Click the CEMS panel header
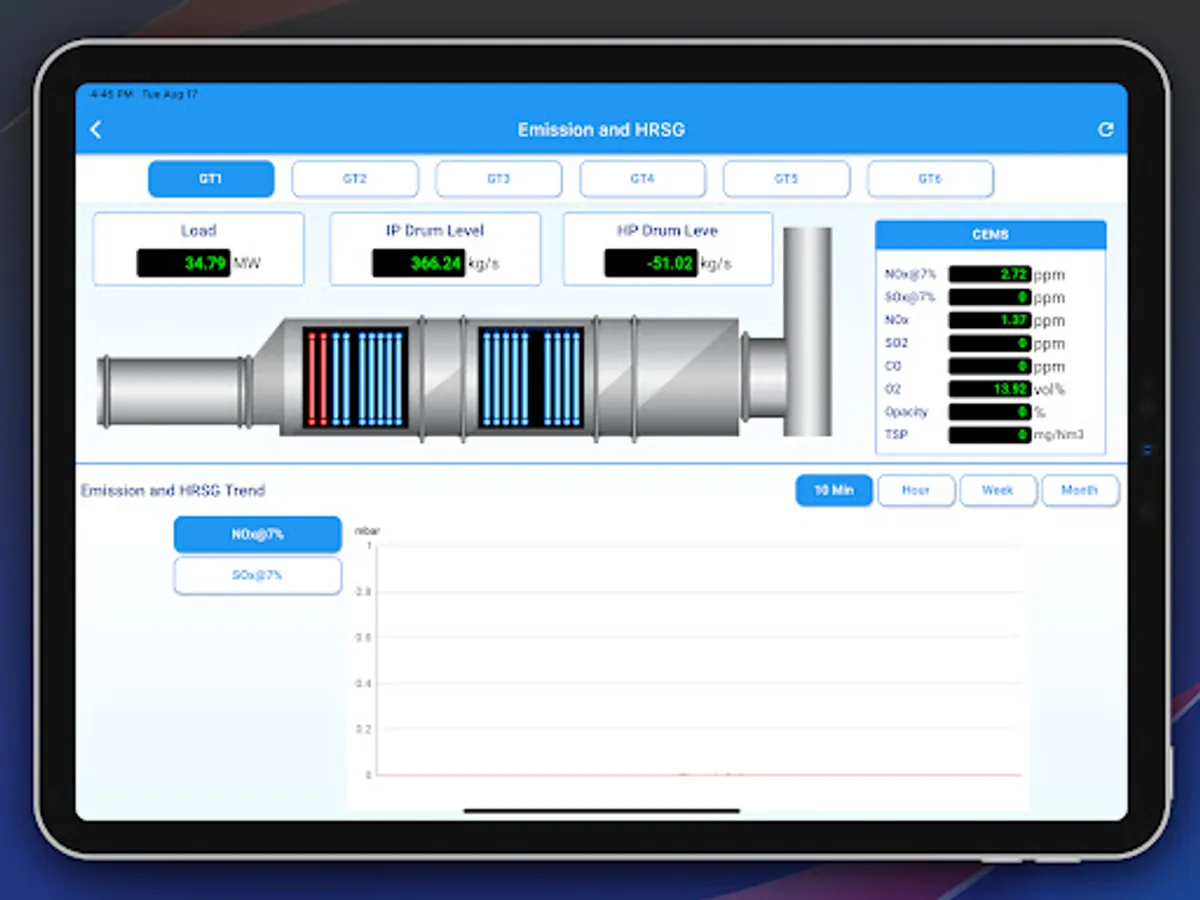 click(x=991, y=235)
